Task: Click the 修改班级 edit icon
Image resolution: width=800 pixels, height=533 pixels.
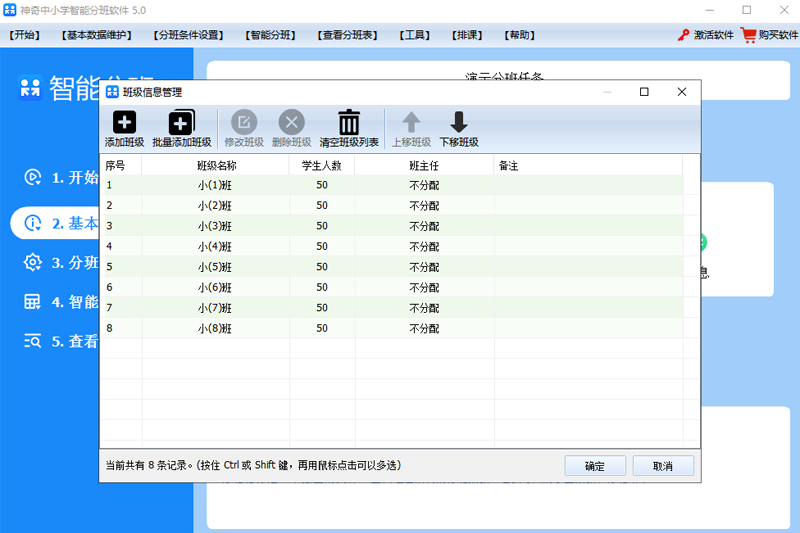Action: 244,122
